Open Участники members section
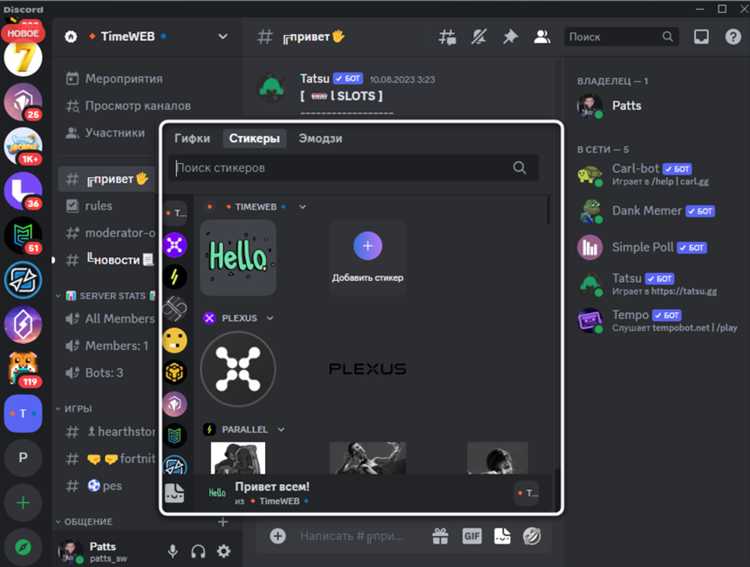The image size is (750, 567). (106, 133)
